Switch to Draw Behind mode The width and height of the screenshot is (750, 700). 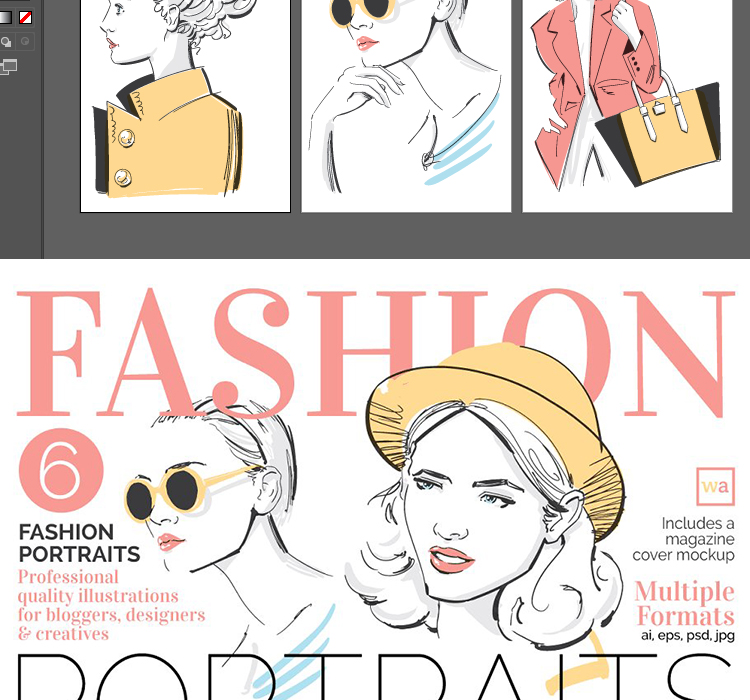click(x=7, y=42)
